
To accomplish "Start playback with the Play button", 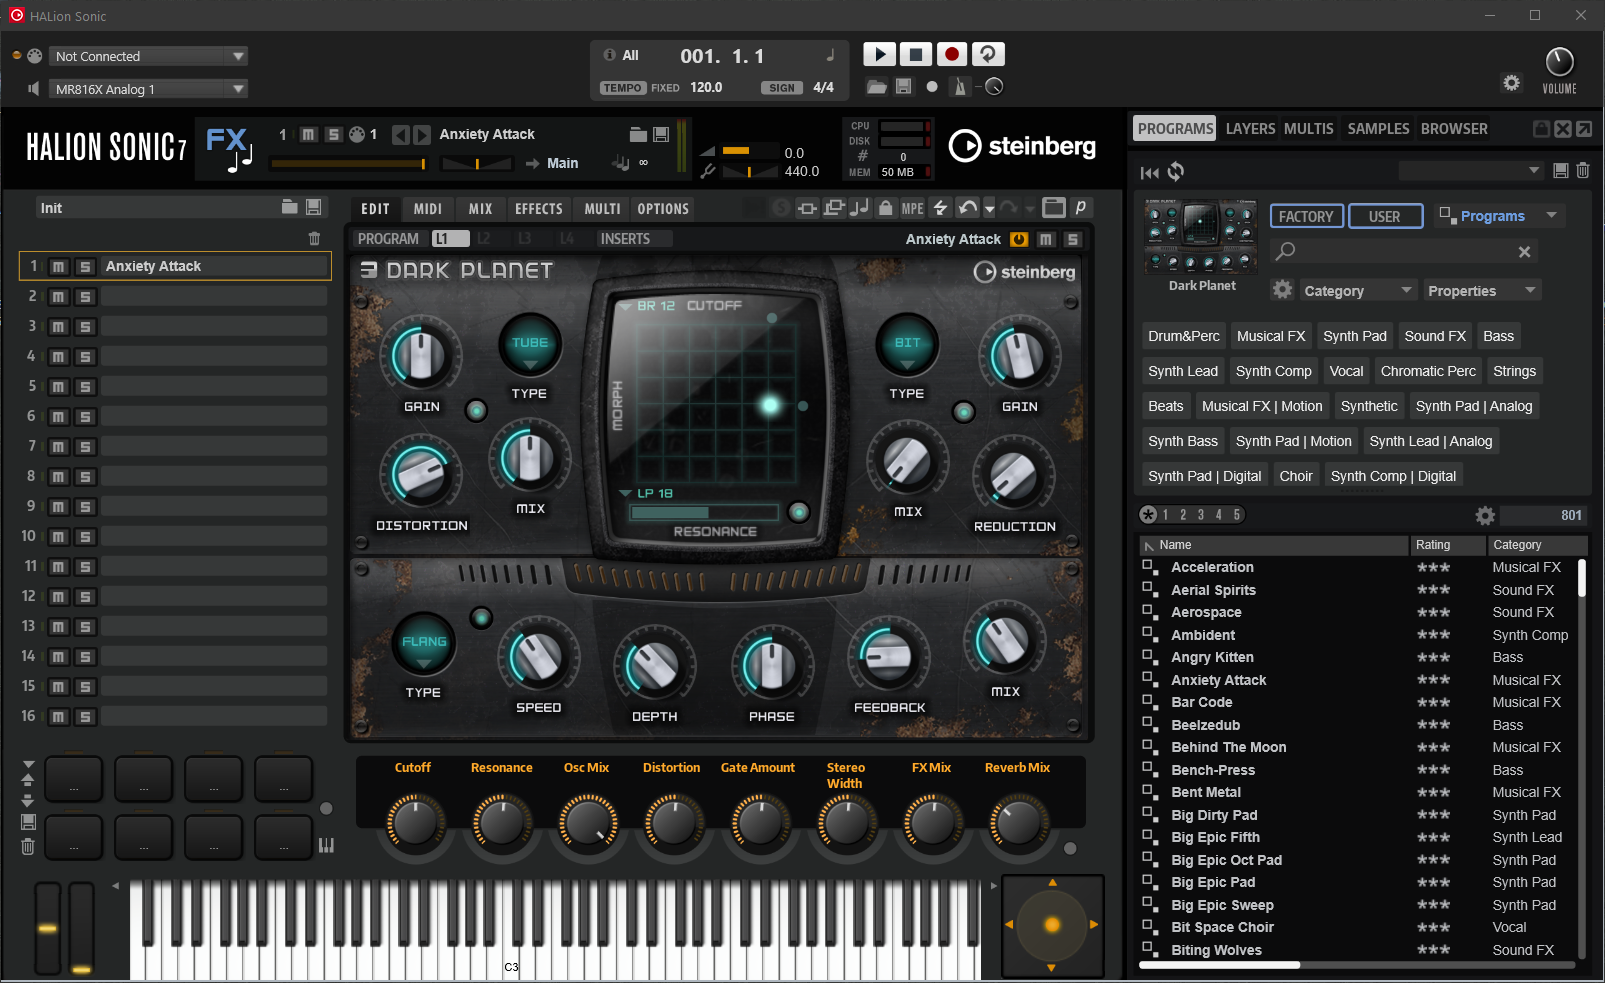I will point(879,54).
